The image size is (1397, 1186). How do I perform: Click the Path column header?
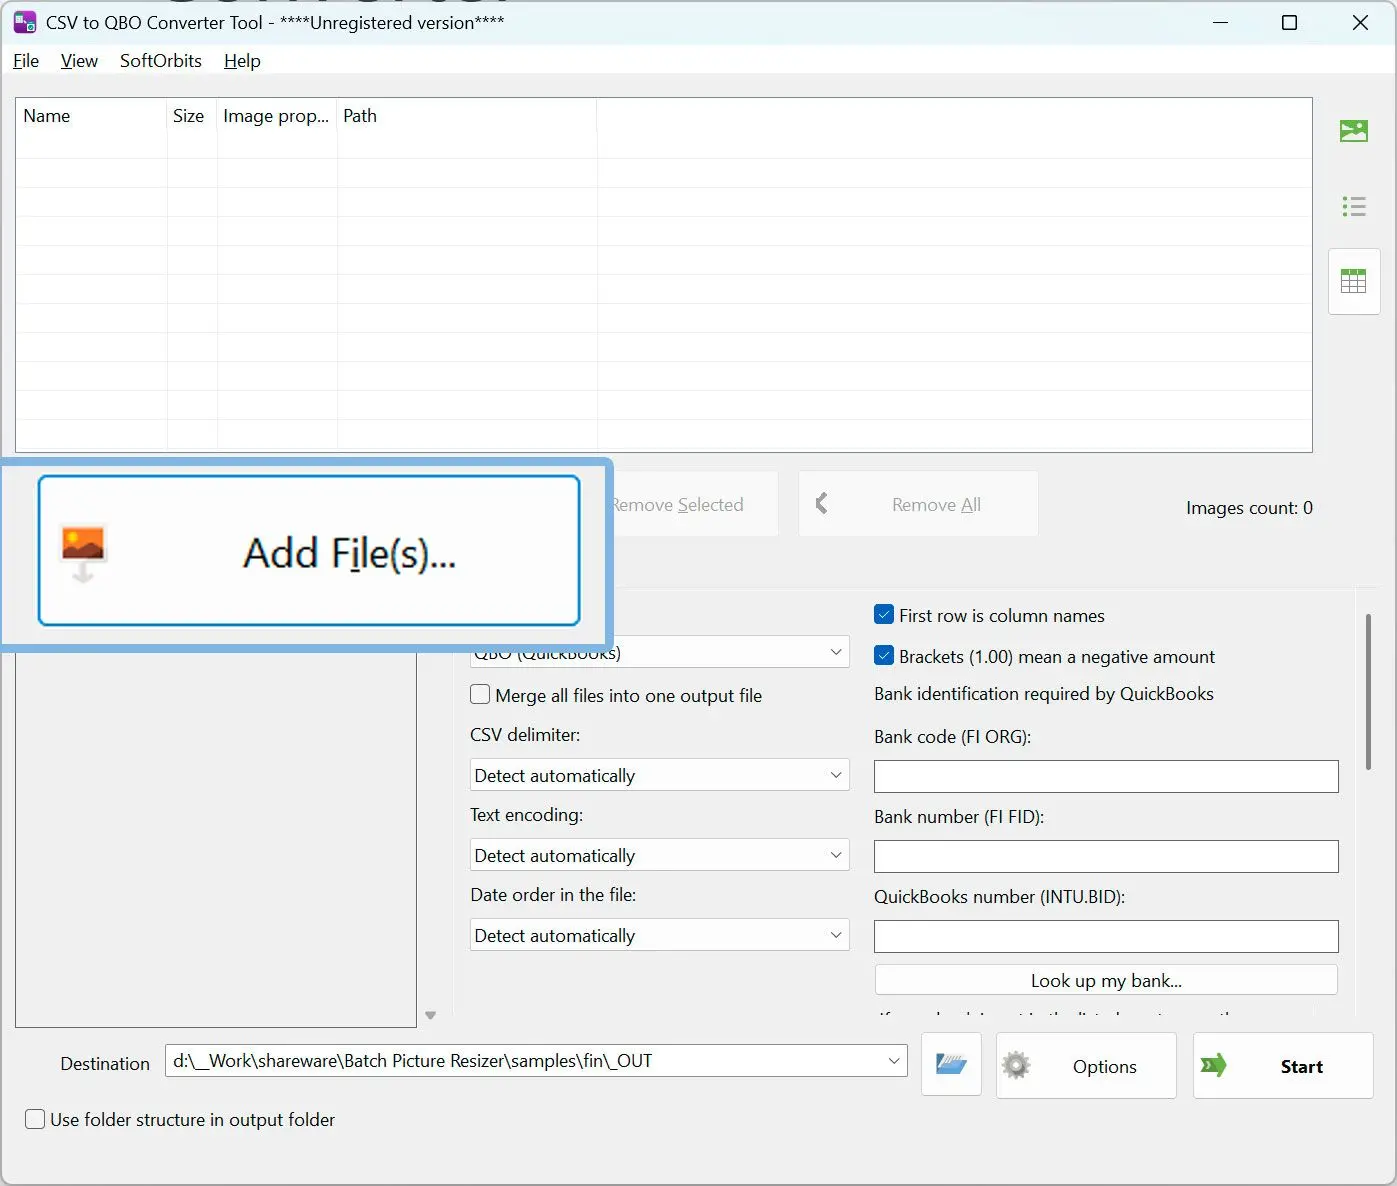pos(467,116)
